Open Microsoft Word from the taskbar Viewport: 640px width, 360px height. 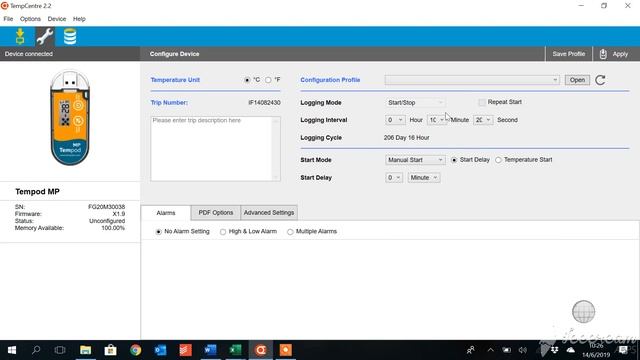click(x=210, y=350)
